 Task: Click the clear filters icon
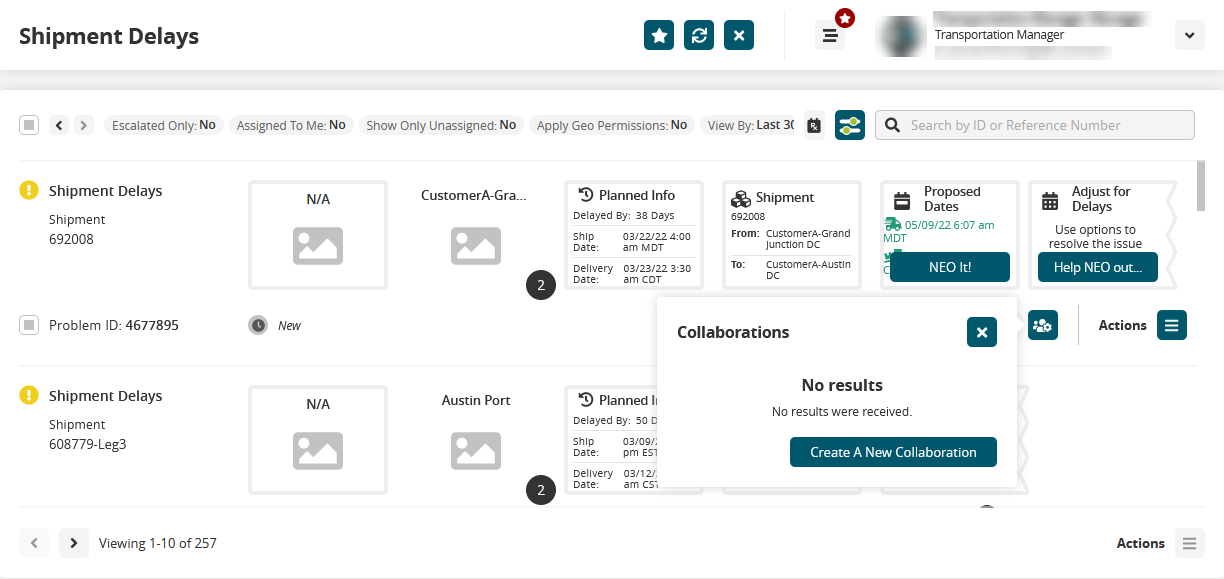tap(814, 125)
